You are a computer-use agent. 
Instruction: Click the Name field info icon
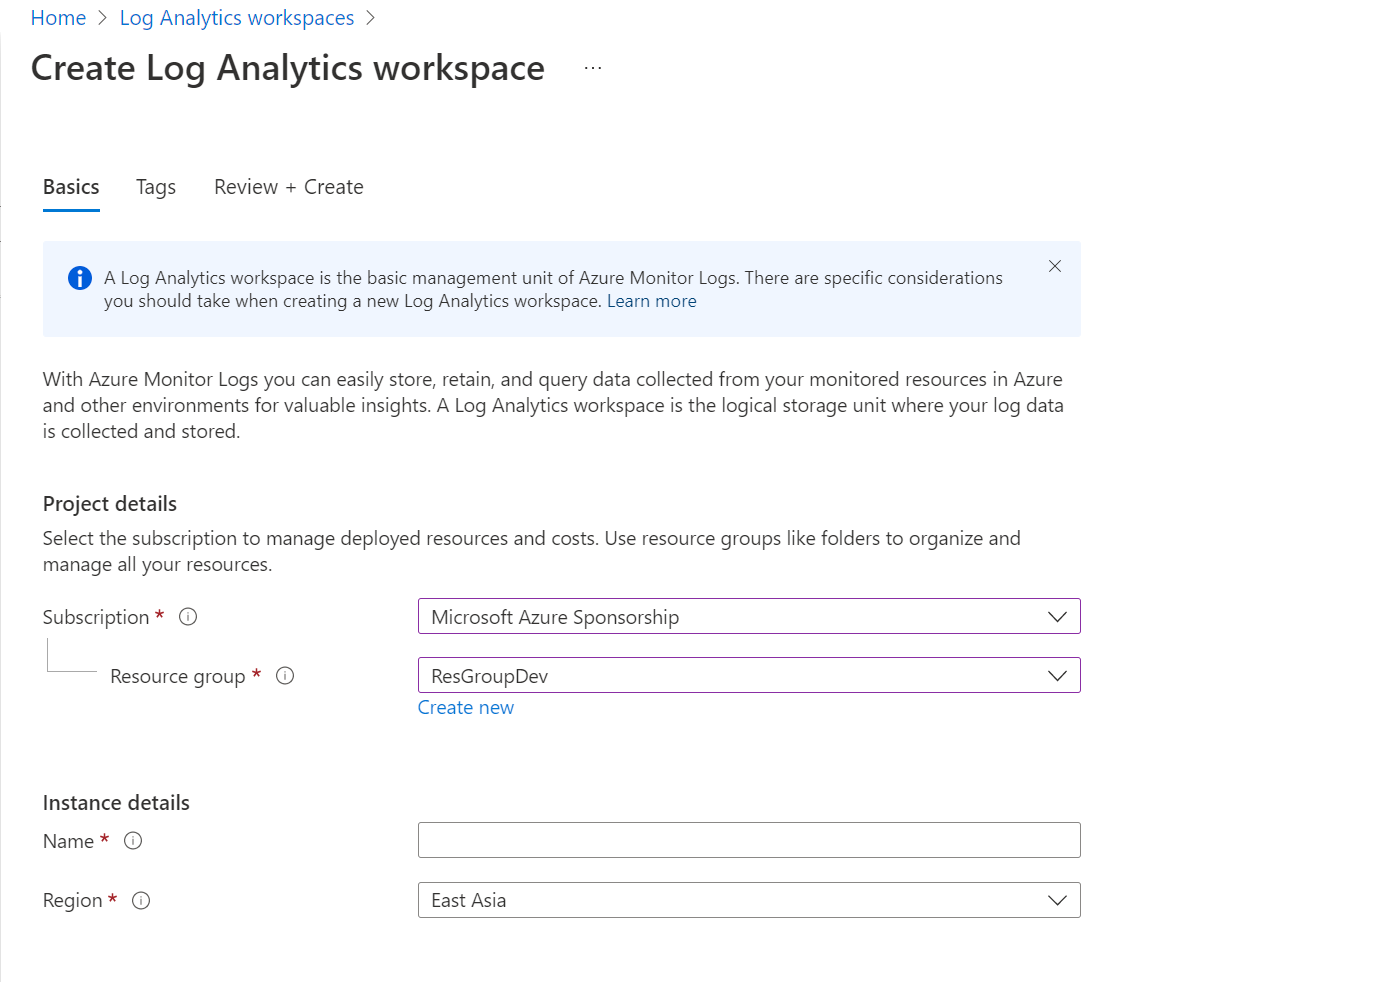click(133, 841)
